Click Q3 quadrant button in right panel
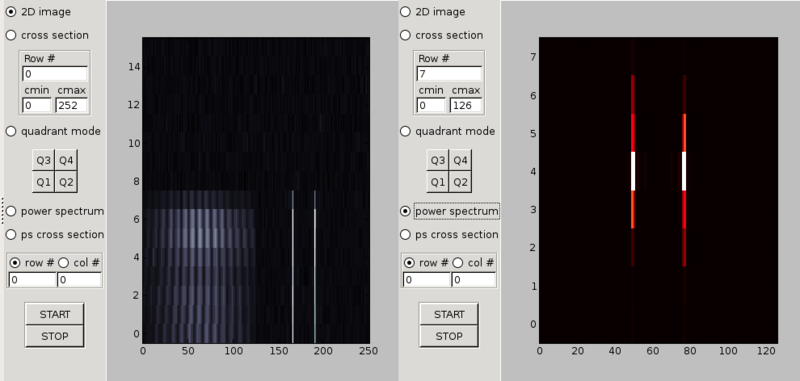This screenshot has height=381, width=800. pos(438,161)
